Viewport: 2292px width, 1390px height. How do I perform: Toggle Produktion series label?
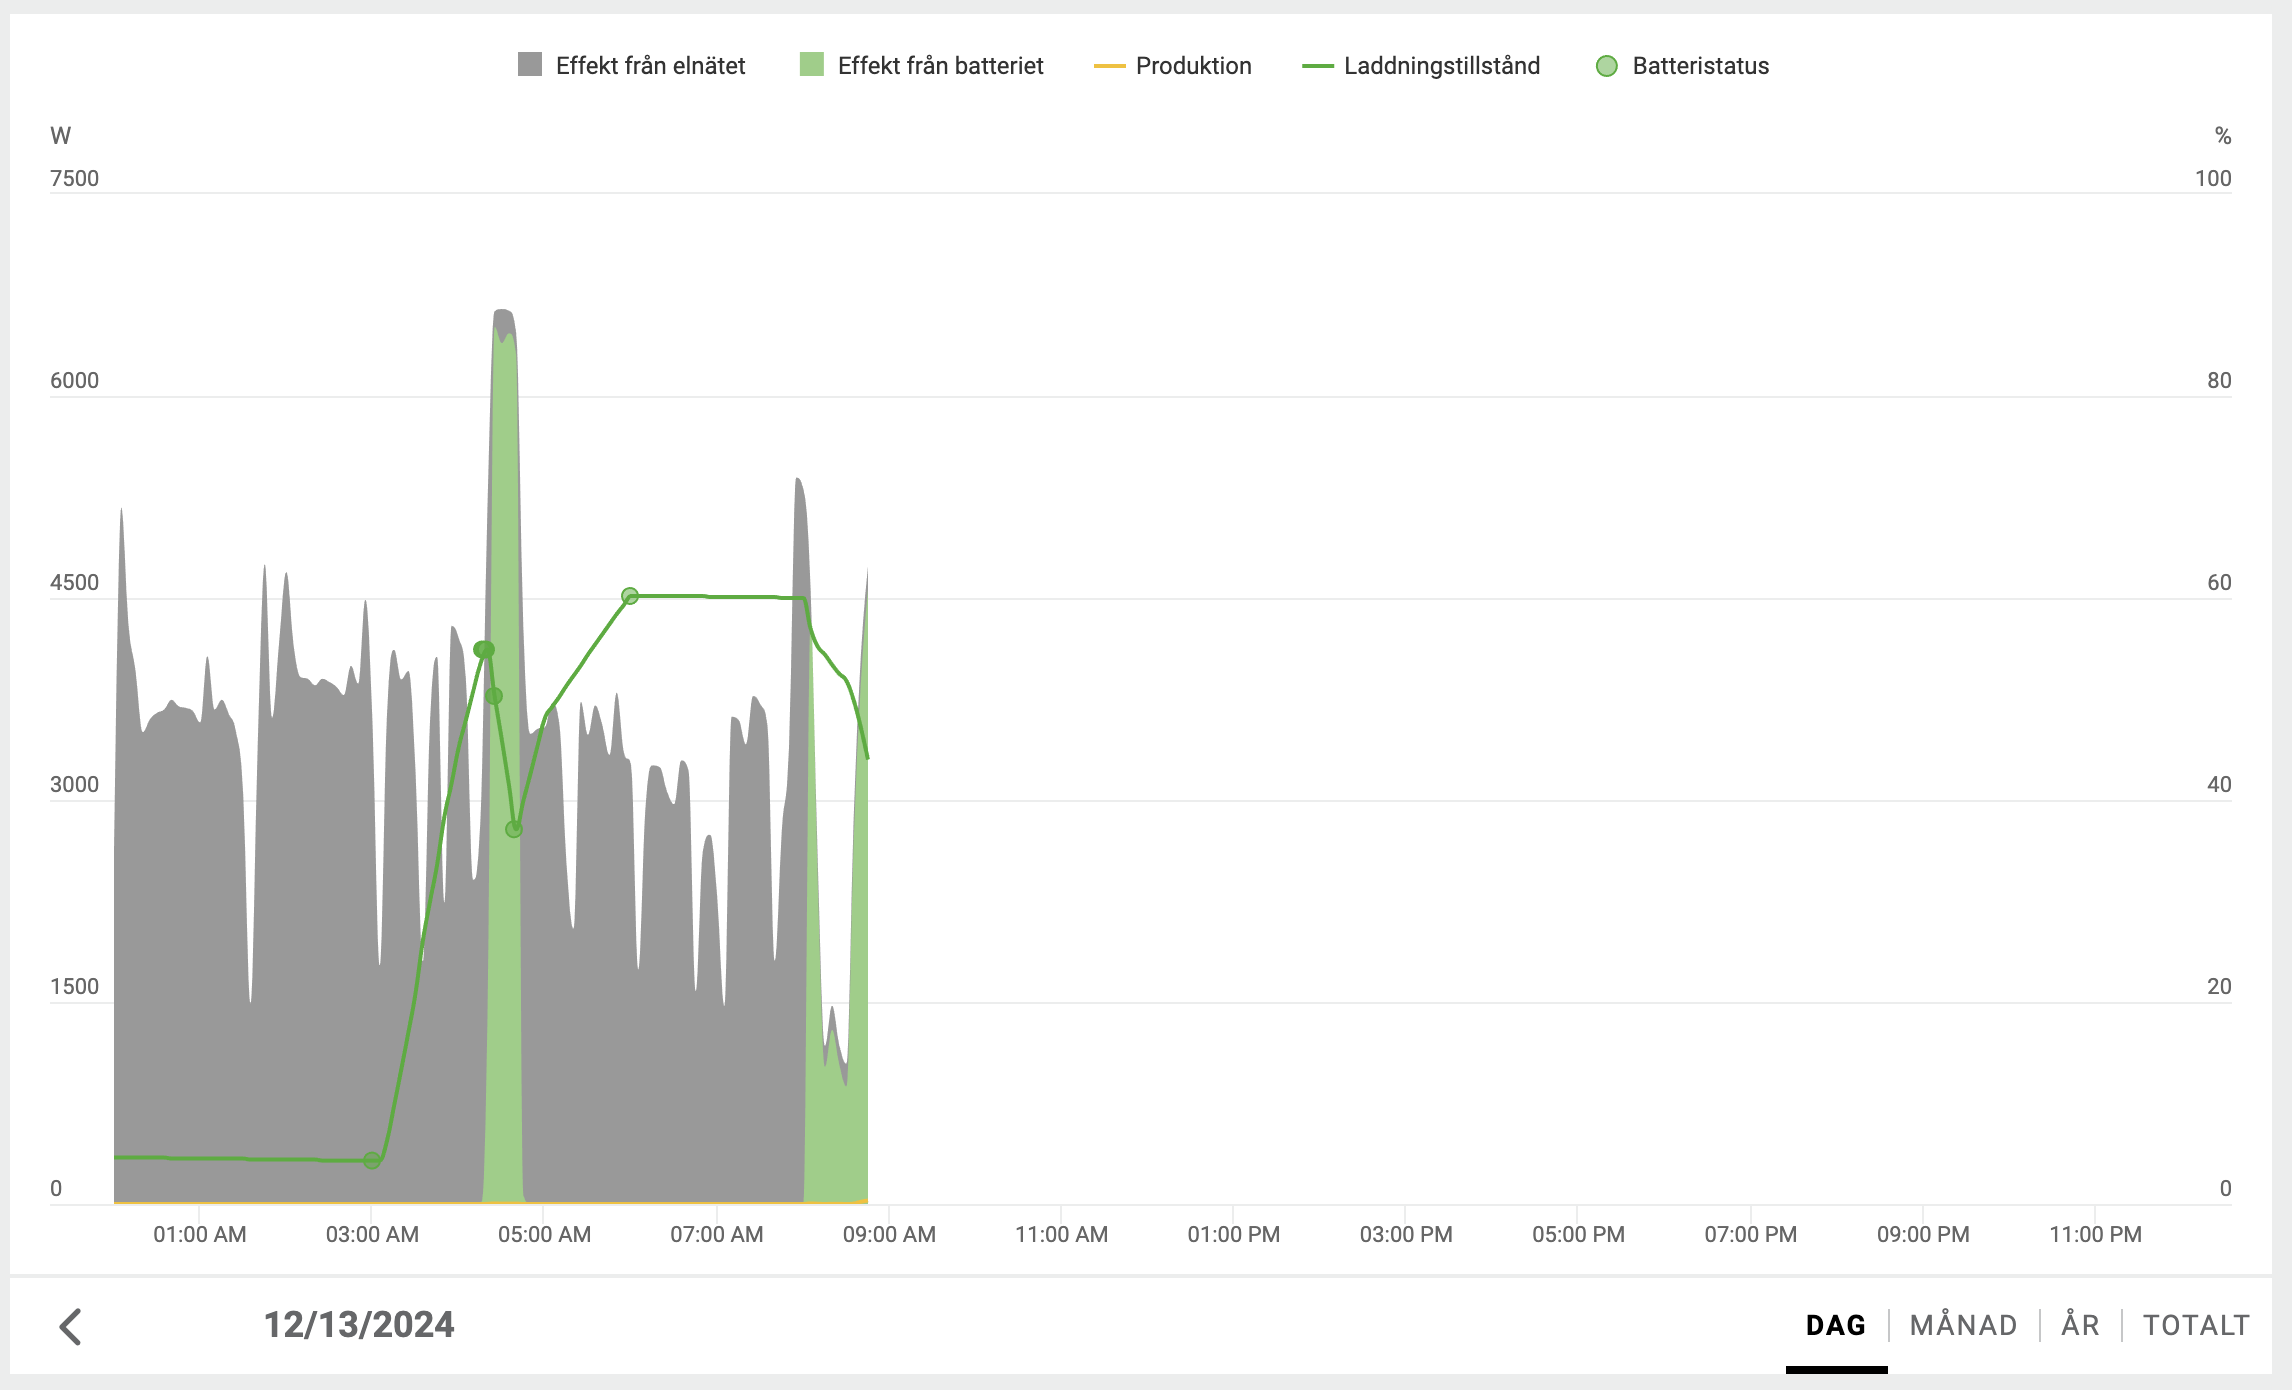[x=1193, y=66]
